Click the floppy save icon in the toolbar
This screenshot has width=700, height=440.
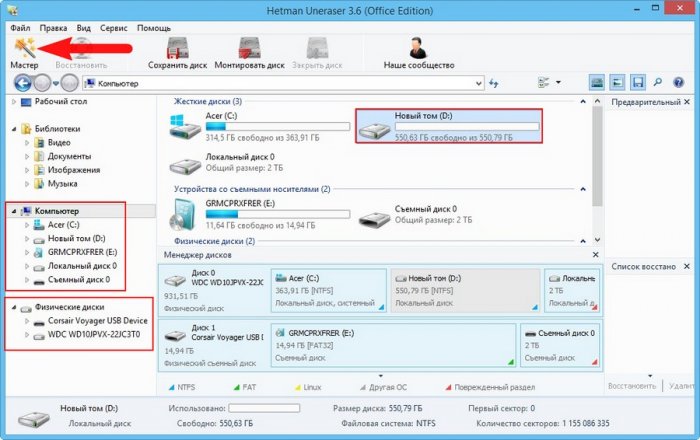[638, 83]
